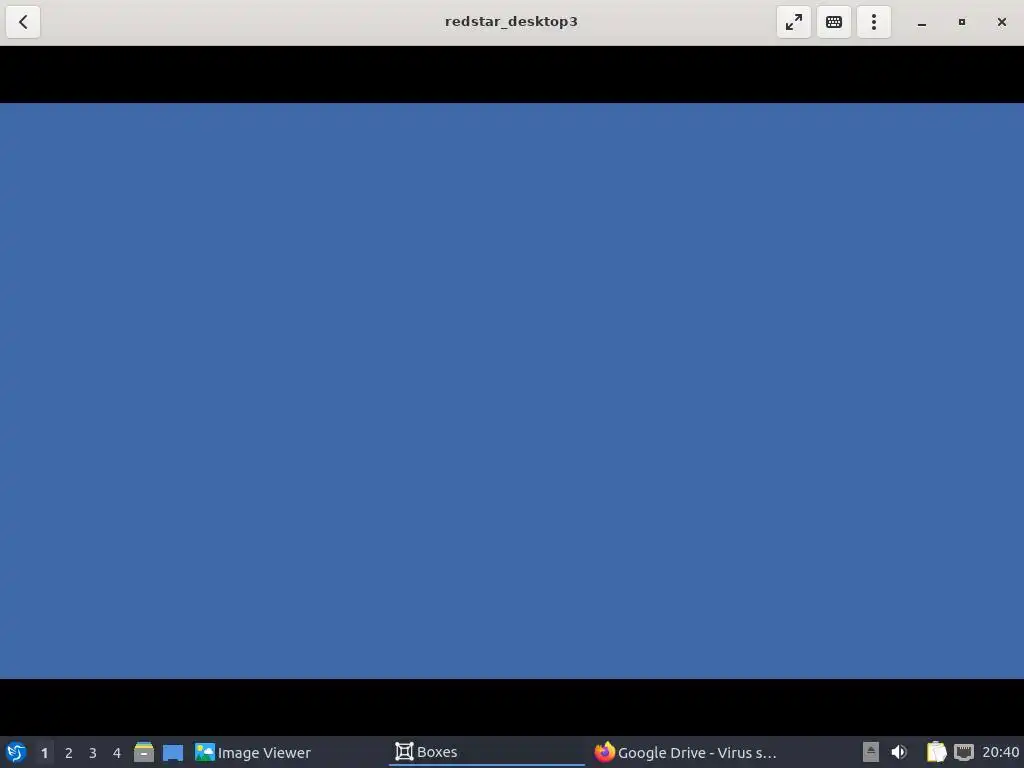Open the keyboard shortcuts menu
Screen dimensions: 1024x768
click(834, 22)
